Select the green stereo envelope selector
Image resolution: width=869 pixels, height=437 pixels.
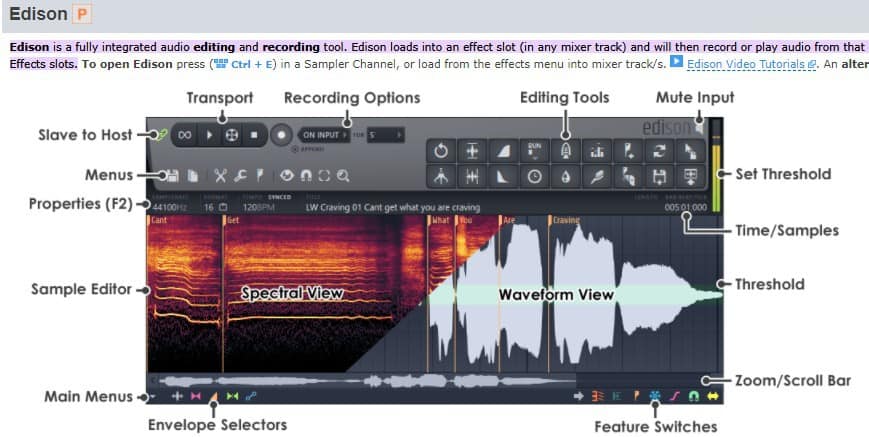coord(232,397)
